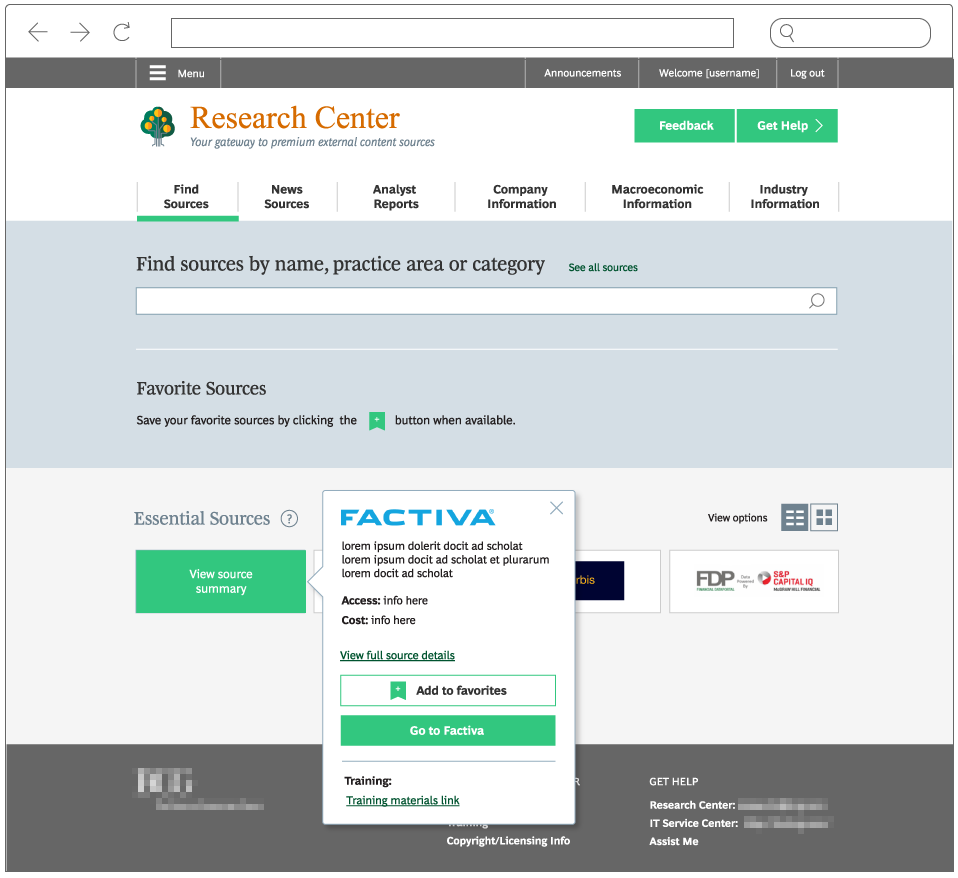
Task: Click the blurred footer company logo
Action: click(x=197, y=789)
